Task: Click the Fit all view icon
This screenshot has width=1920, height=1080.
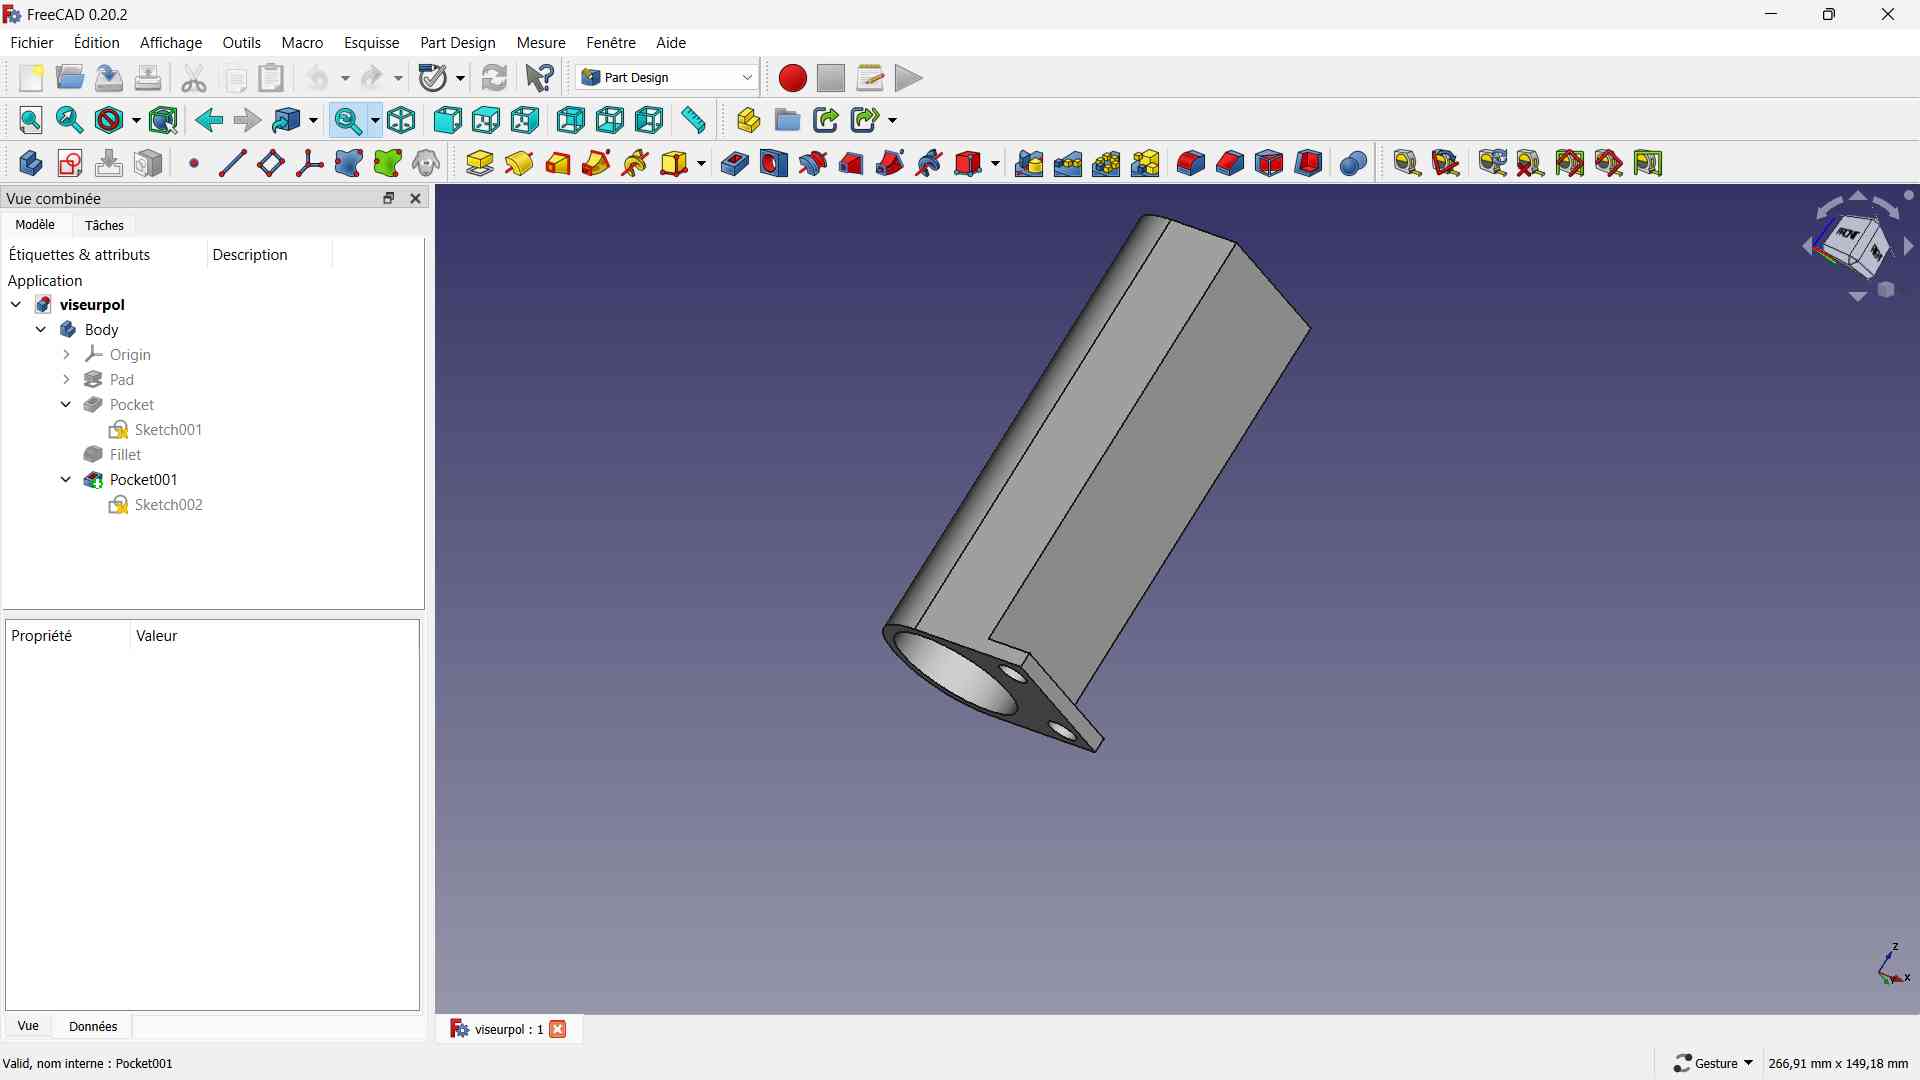Action: click(31, 120)
